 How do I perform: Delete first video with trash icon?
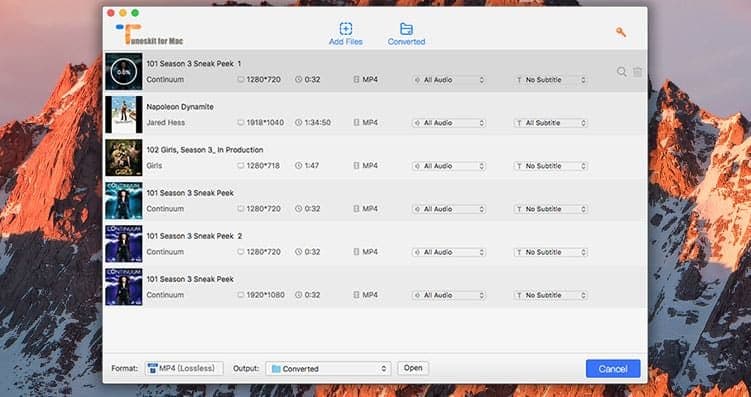pos(637,72)
